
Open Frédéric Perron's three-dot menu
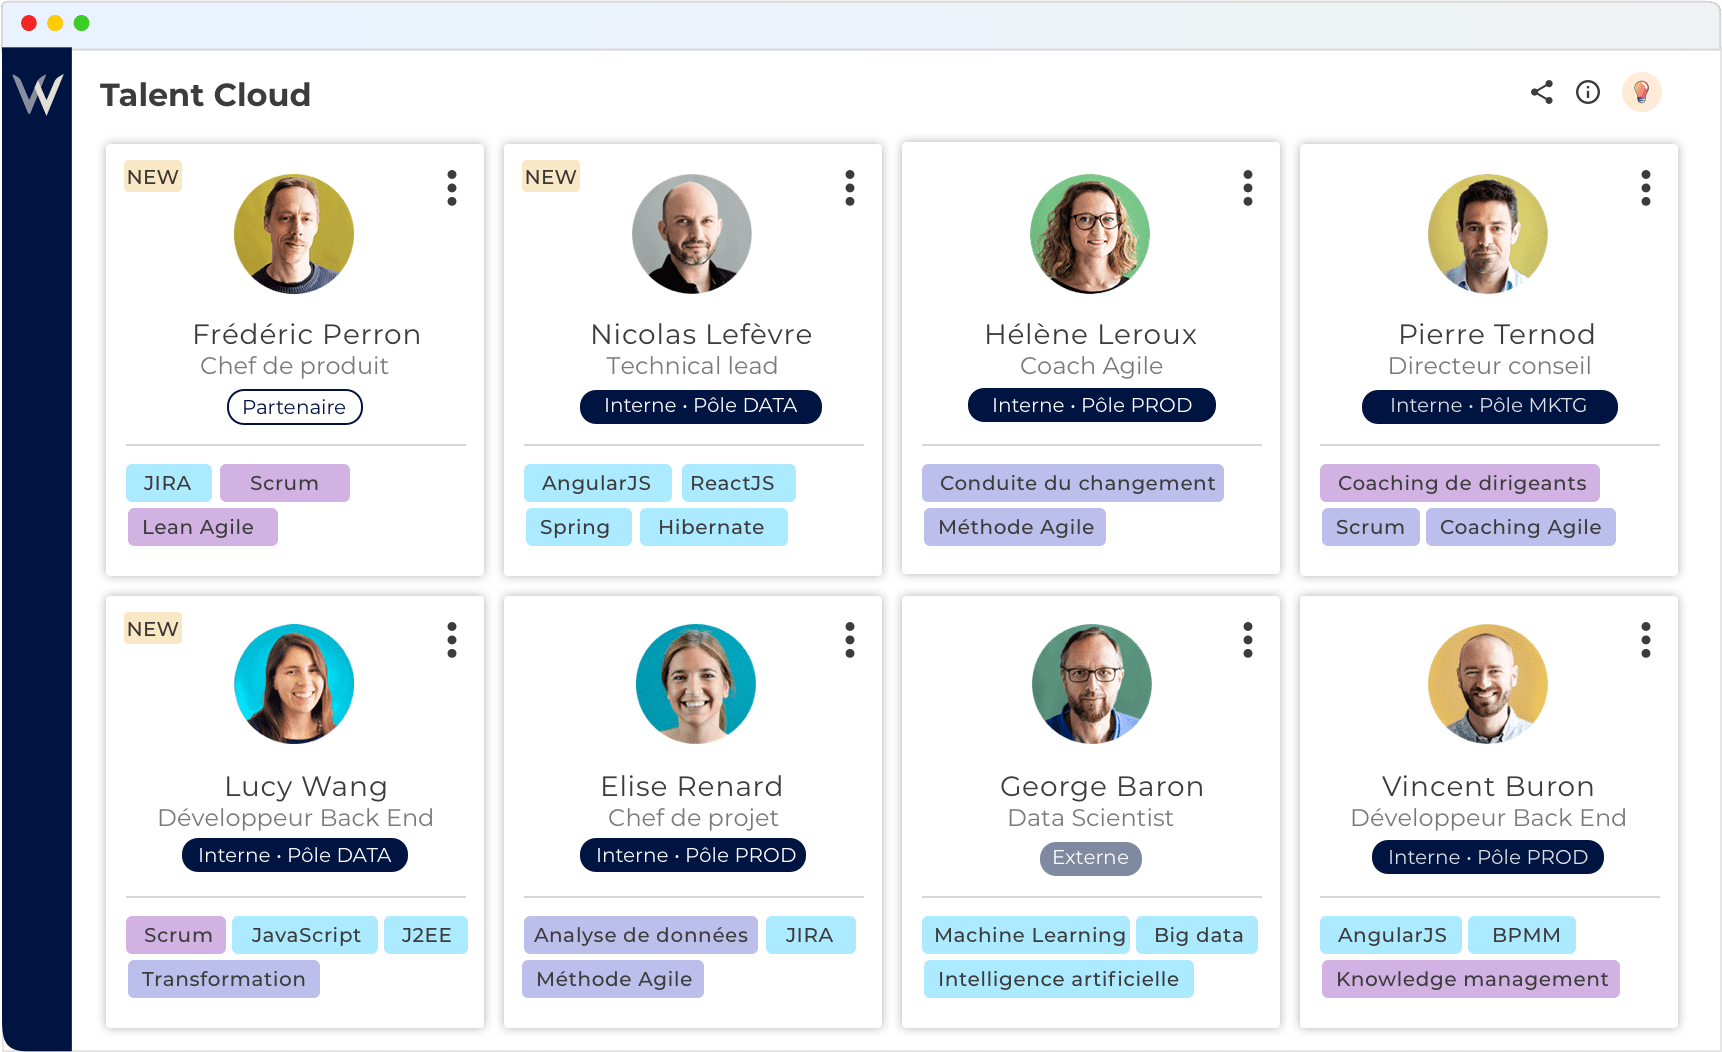click(452, 188)
